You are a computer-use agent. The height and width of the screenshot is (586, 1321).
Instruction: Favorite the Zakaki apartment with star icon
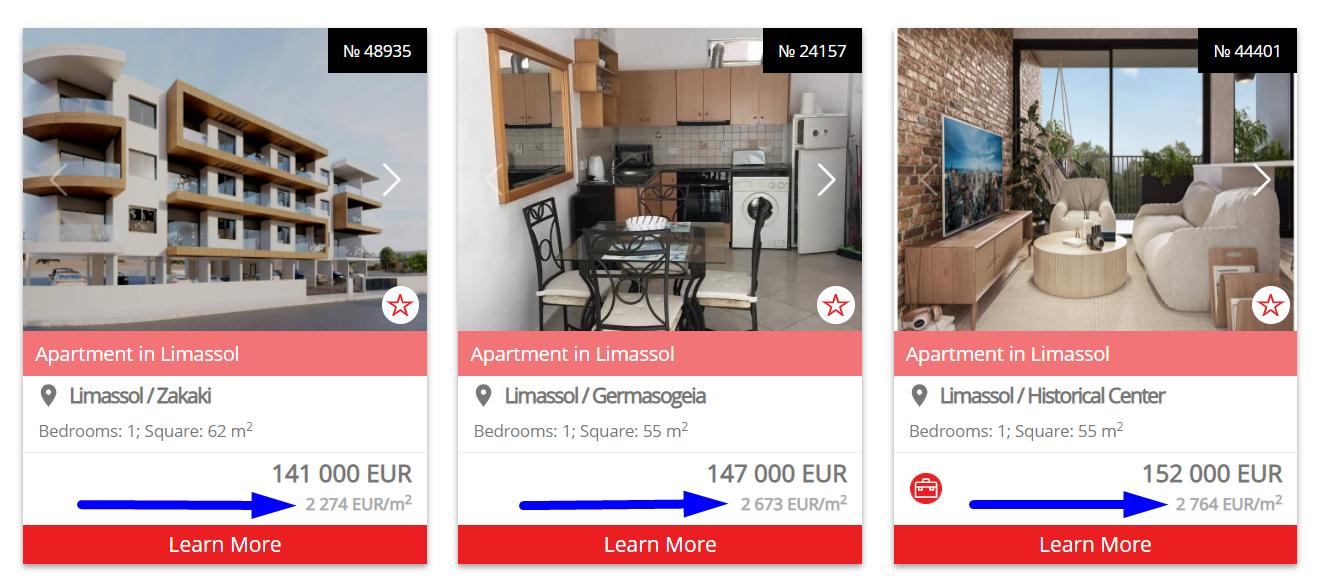click(400, 306)
